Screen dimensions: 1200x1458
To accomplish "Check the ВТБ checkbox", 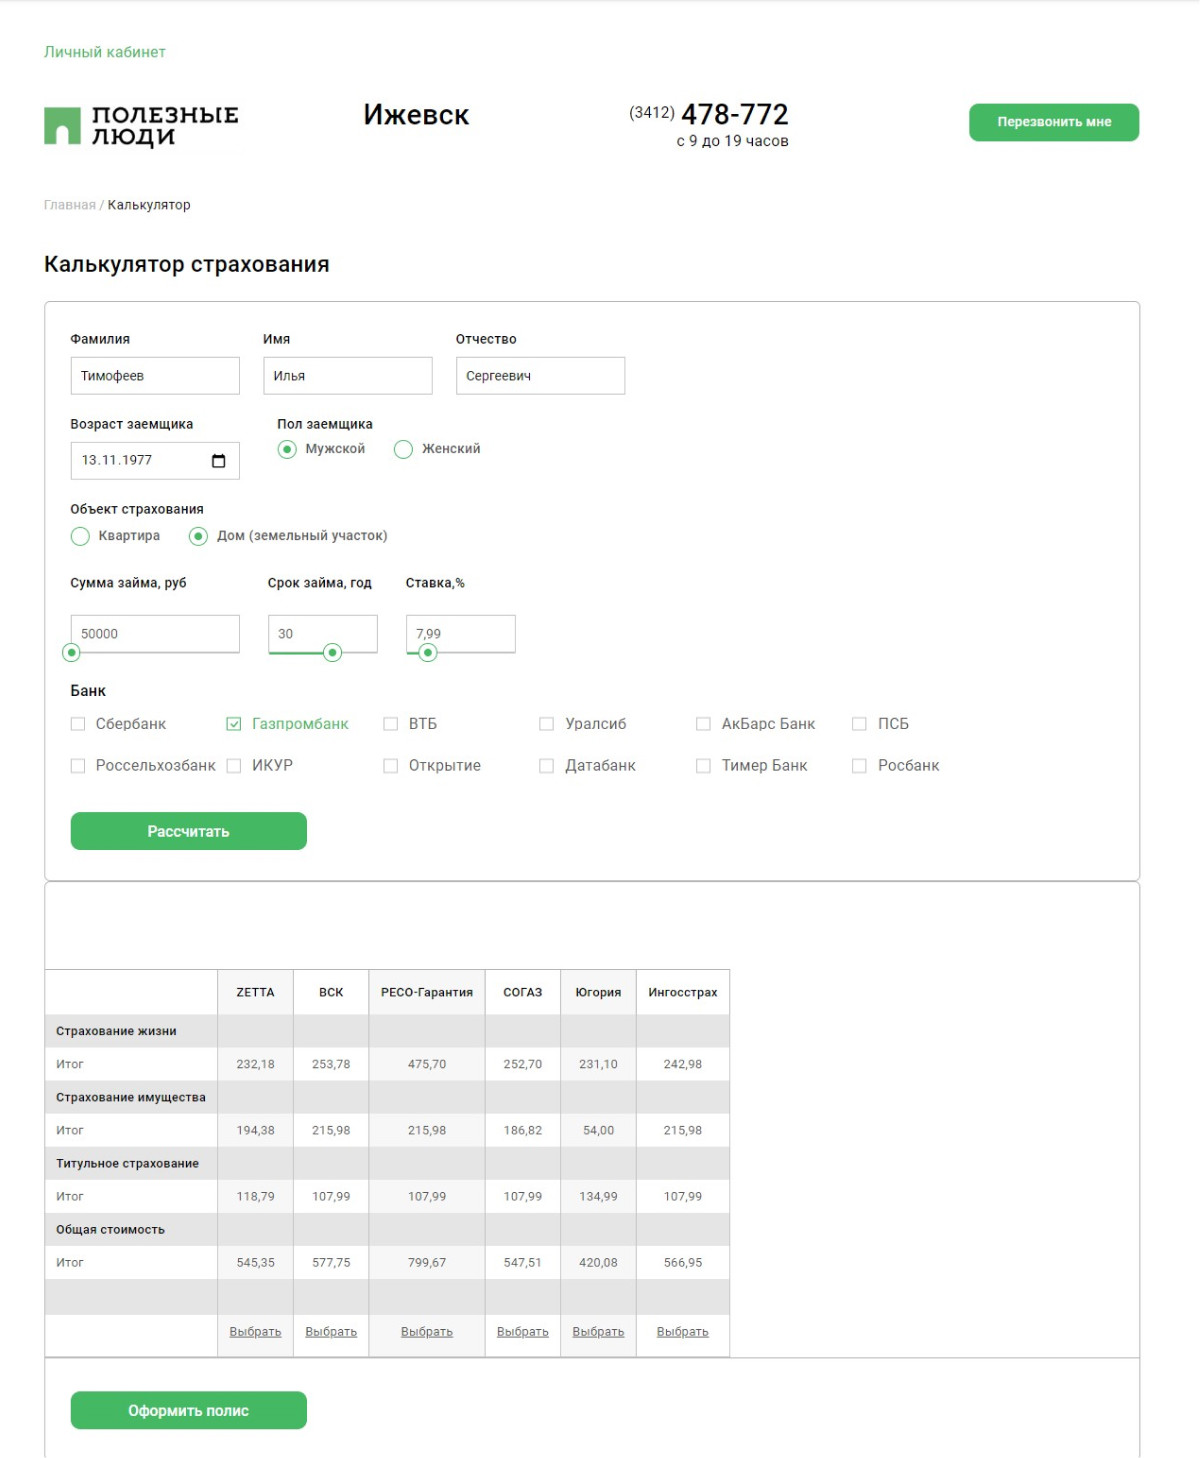I will click(x=391, y=724).
